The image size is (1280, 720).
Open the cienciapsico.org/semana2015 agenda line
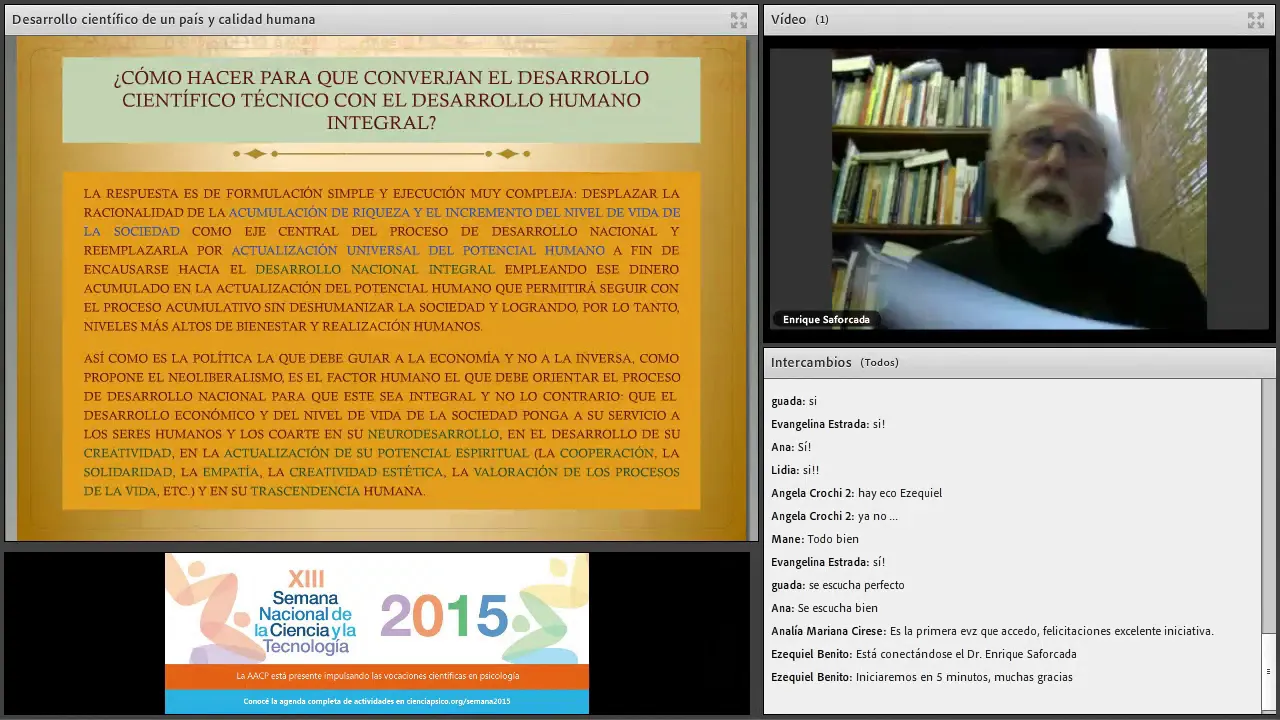pyautogui.click(x=377, y=701)
